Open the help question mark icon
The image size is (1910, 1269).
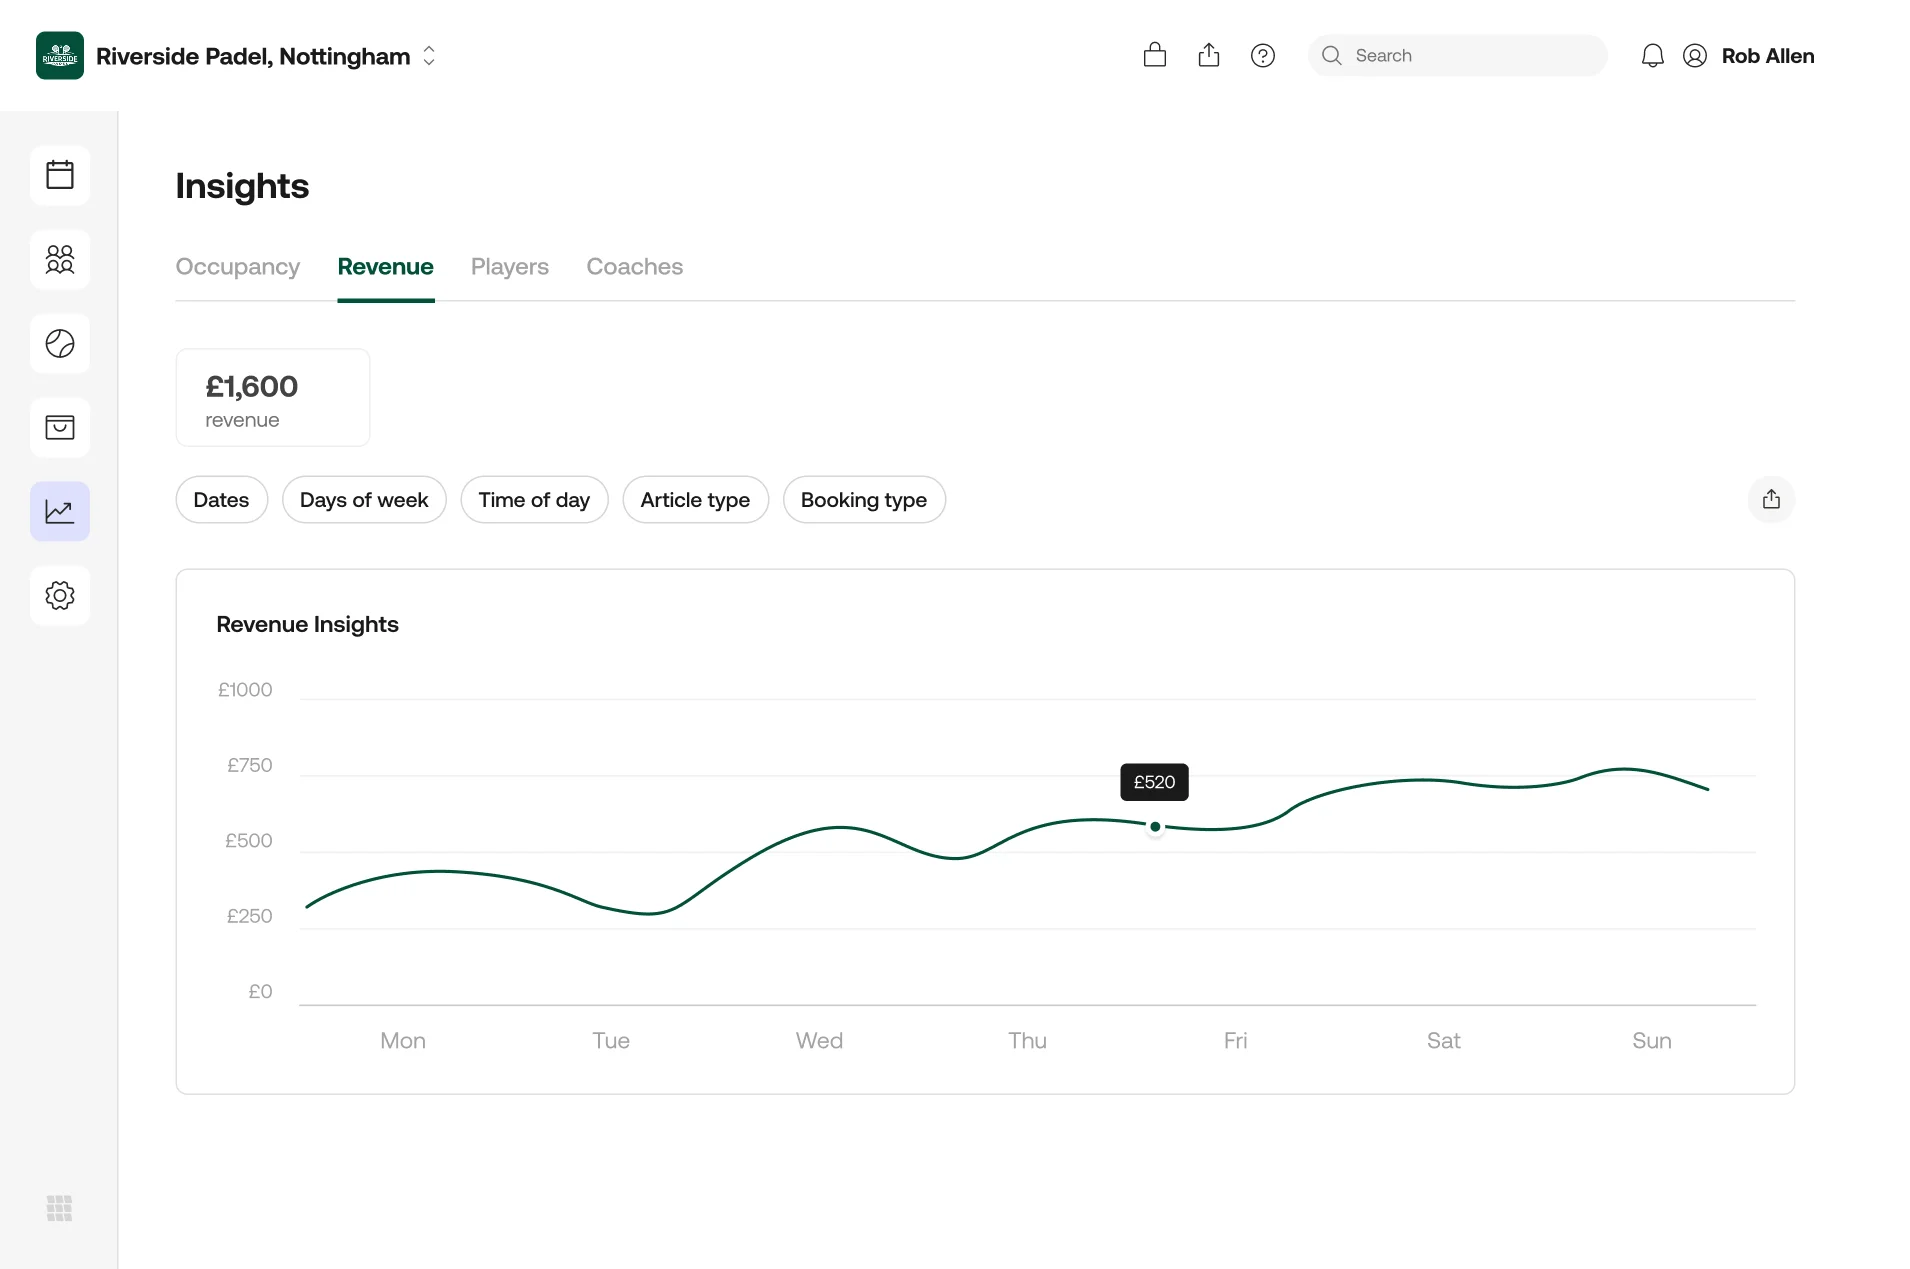(1263, 55)
